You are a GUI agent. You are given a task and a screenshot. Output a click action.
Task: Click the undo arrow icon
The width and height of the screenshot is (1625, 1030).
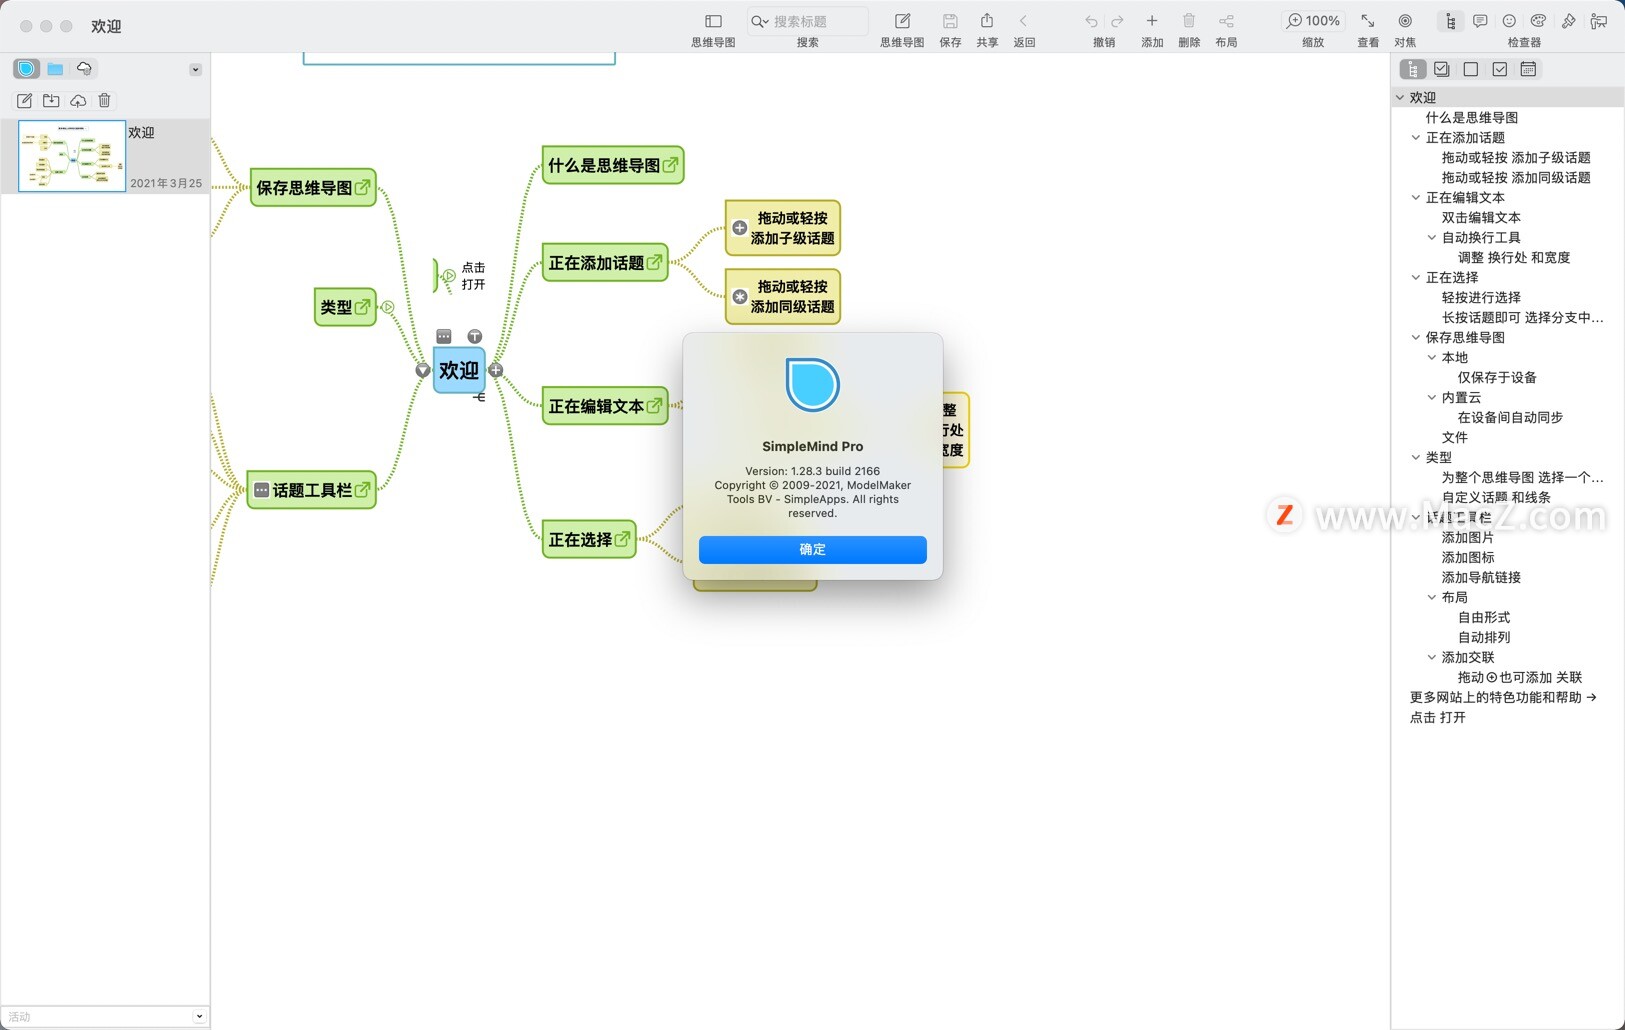click(1091, 21)
